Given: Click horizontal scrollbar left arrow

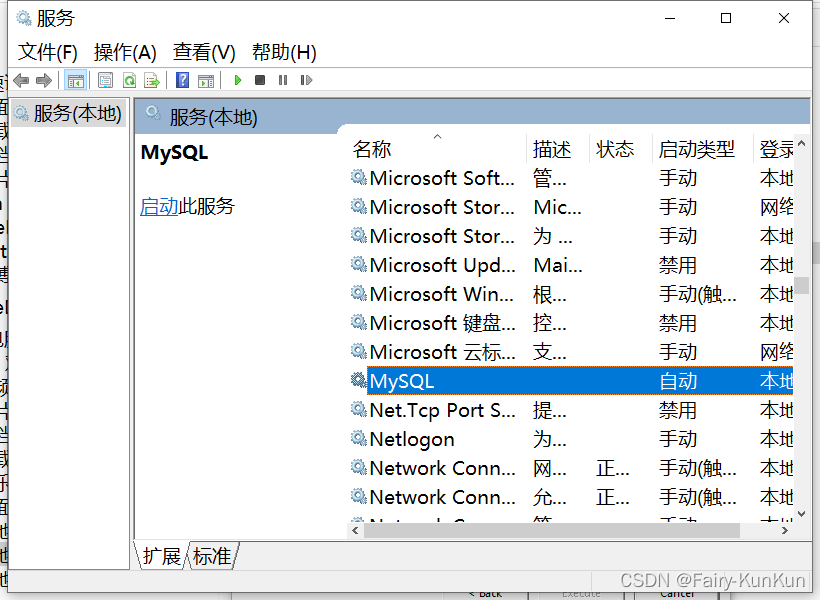Looking at the screenshot, I should click(x=356, y=530).
